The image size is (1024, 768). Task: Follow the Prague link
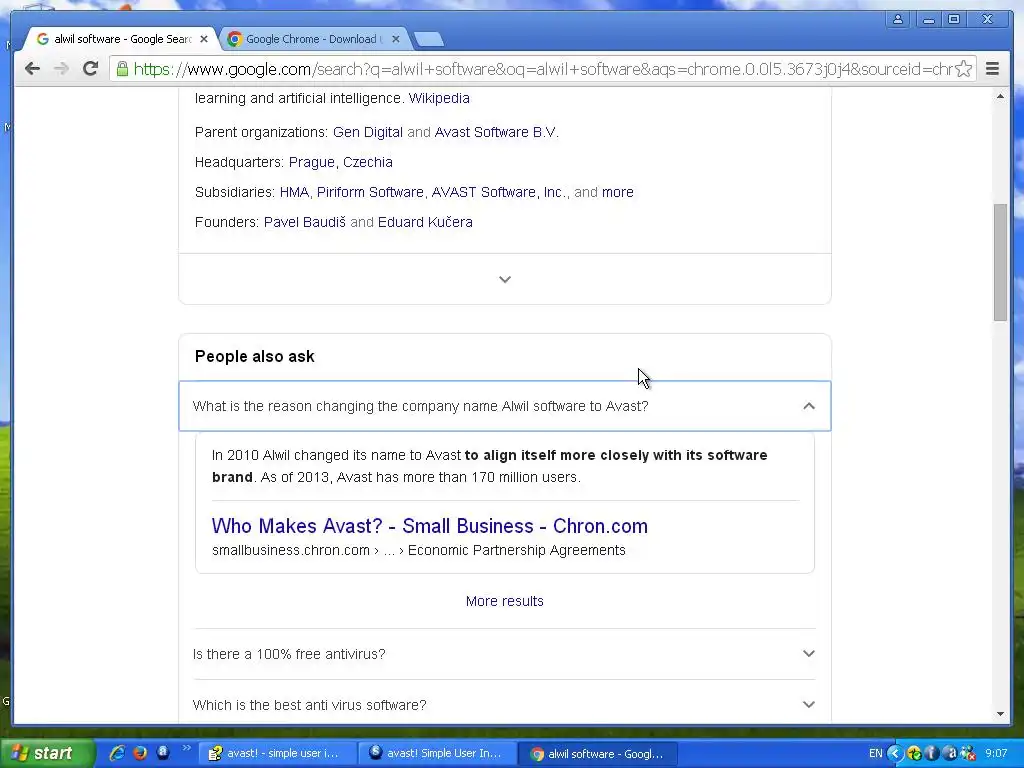pyautogui.click(x=312, y=162)
